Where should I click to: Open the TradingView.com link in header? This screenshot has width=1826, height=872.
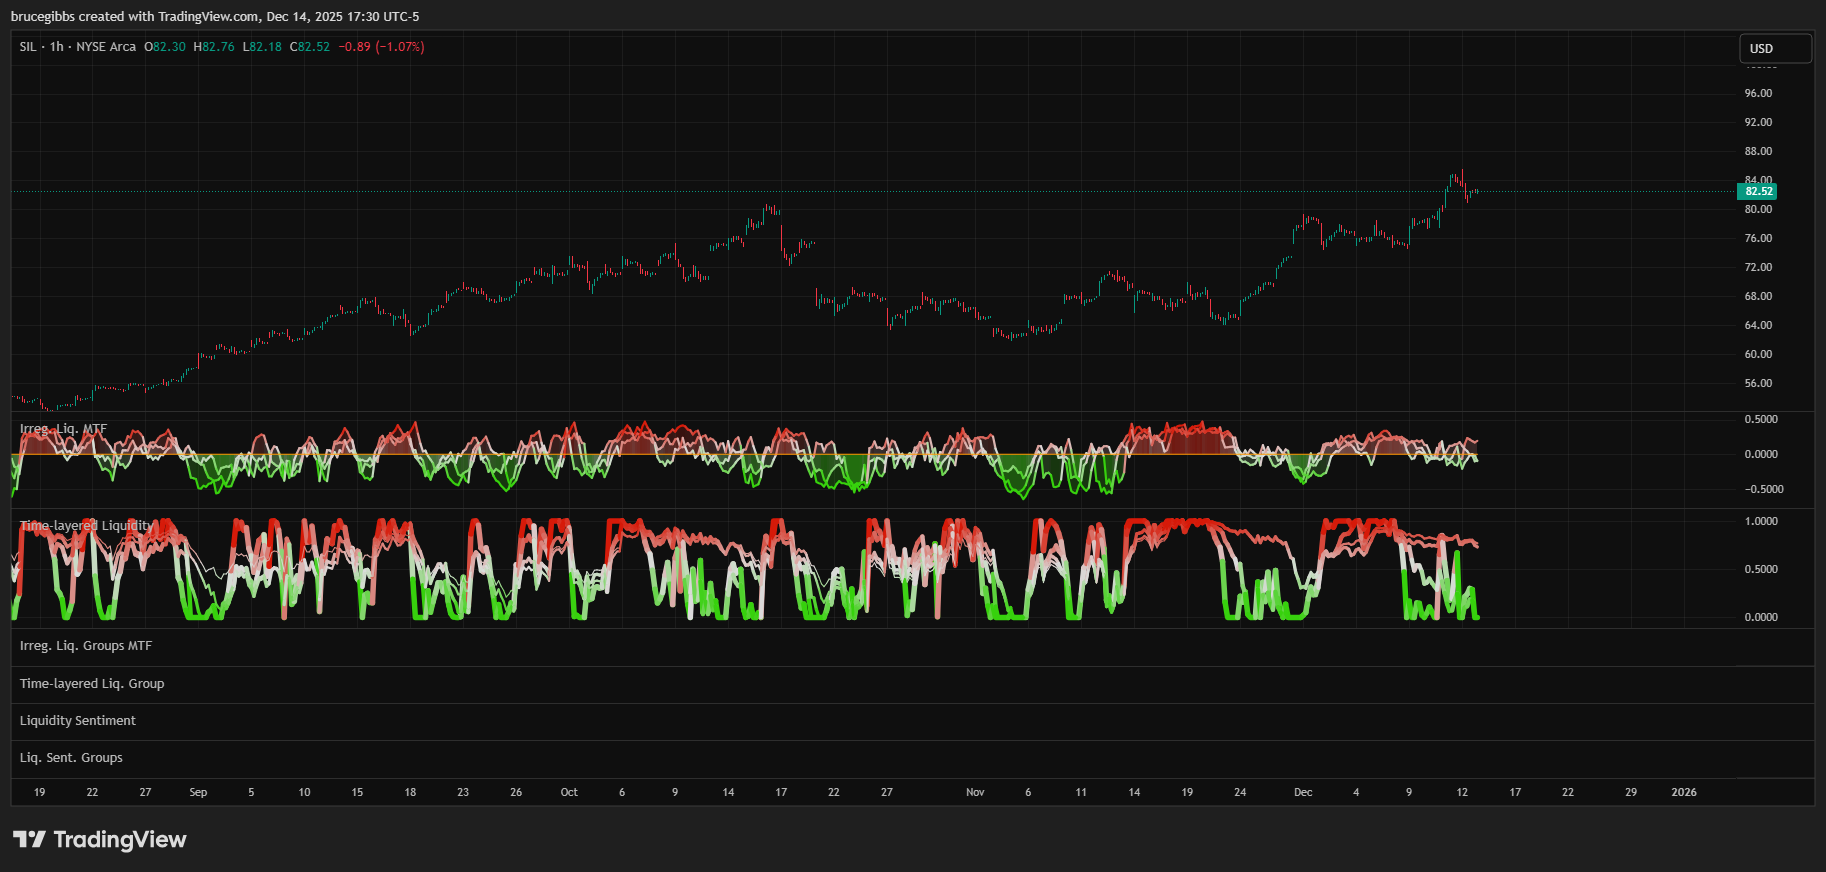coord(208,17)
